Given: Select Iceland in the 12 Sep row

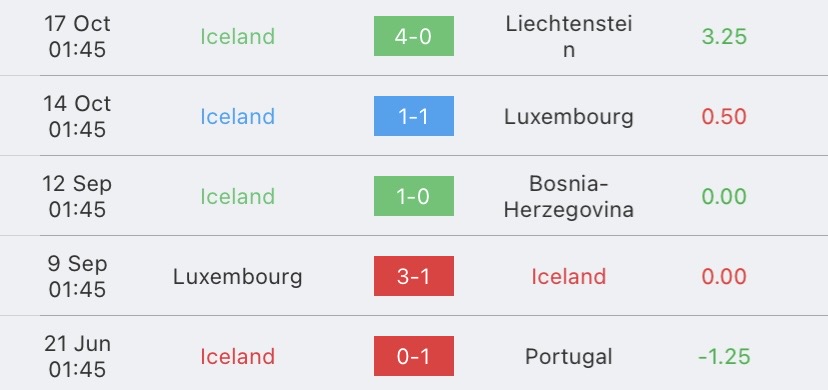Looking at the screenshot, I should [x=238, y=196].
